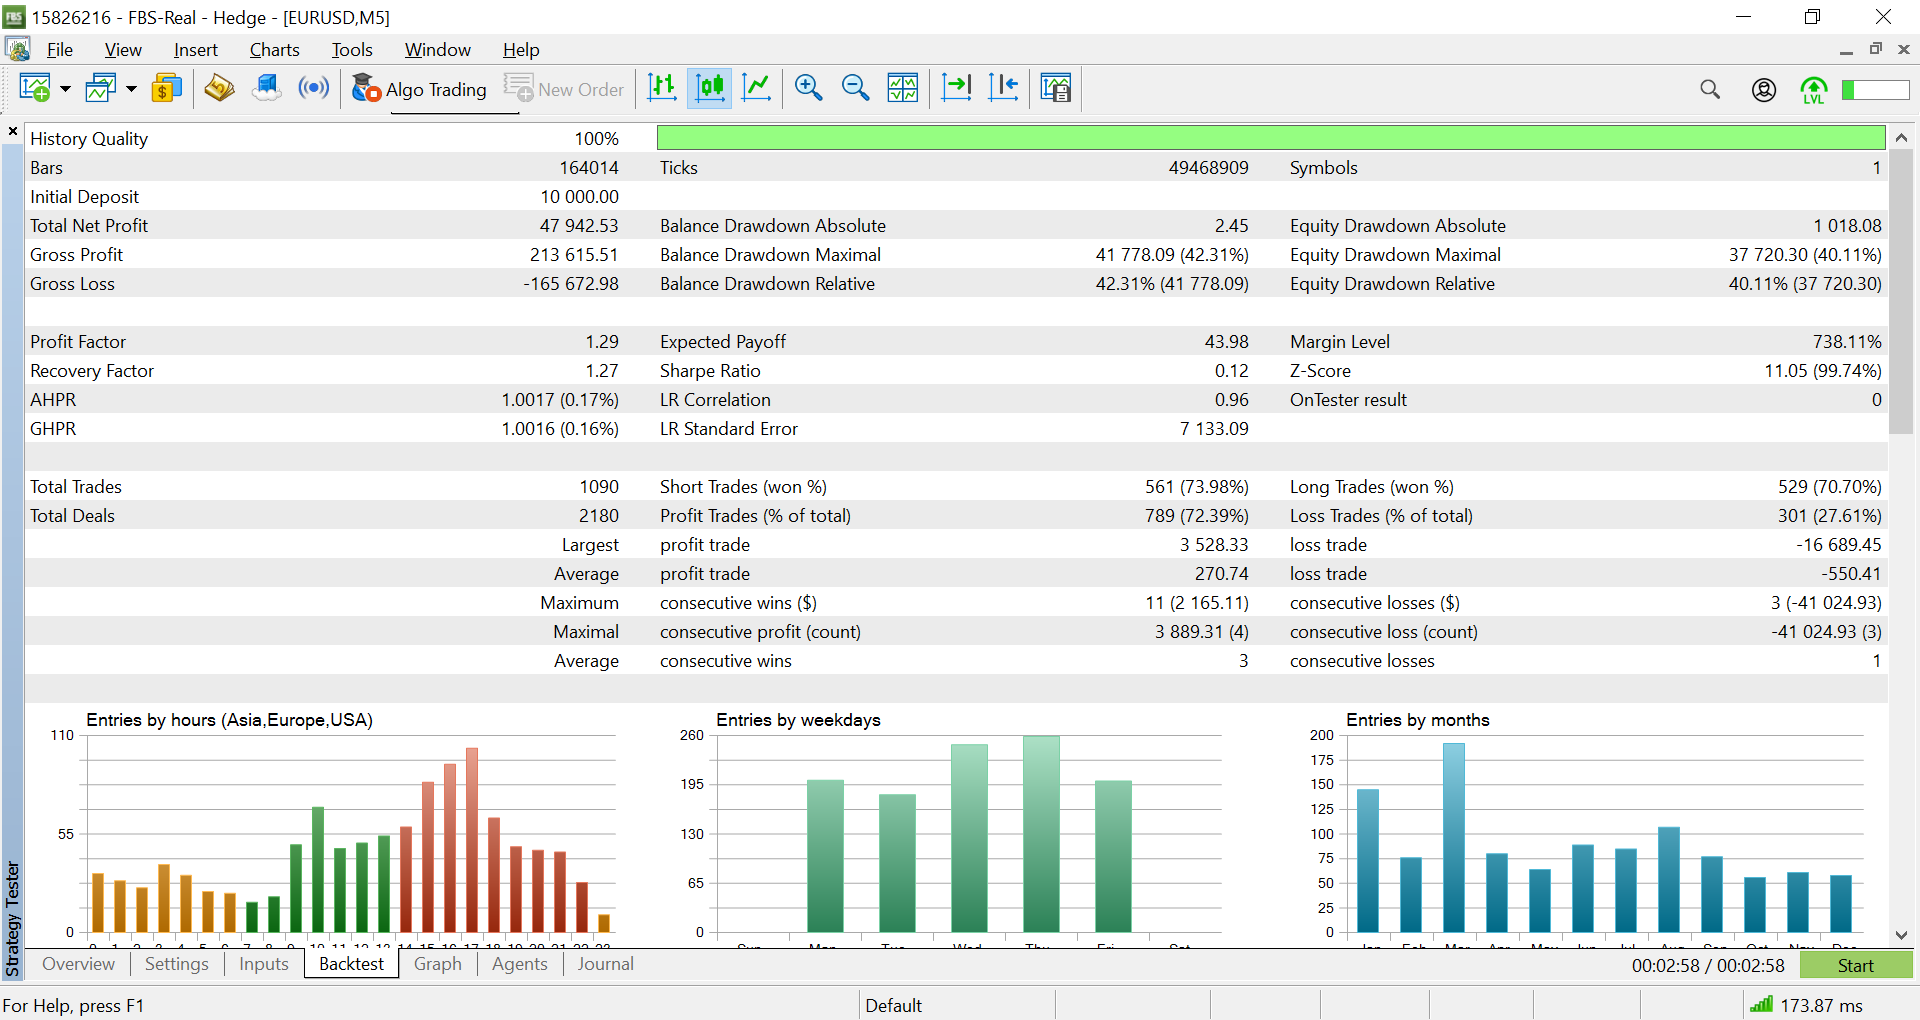
Task: Open the chart templates icon
Action: click(x=1056, y=89)
